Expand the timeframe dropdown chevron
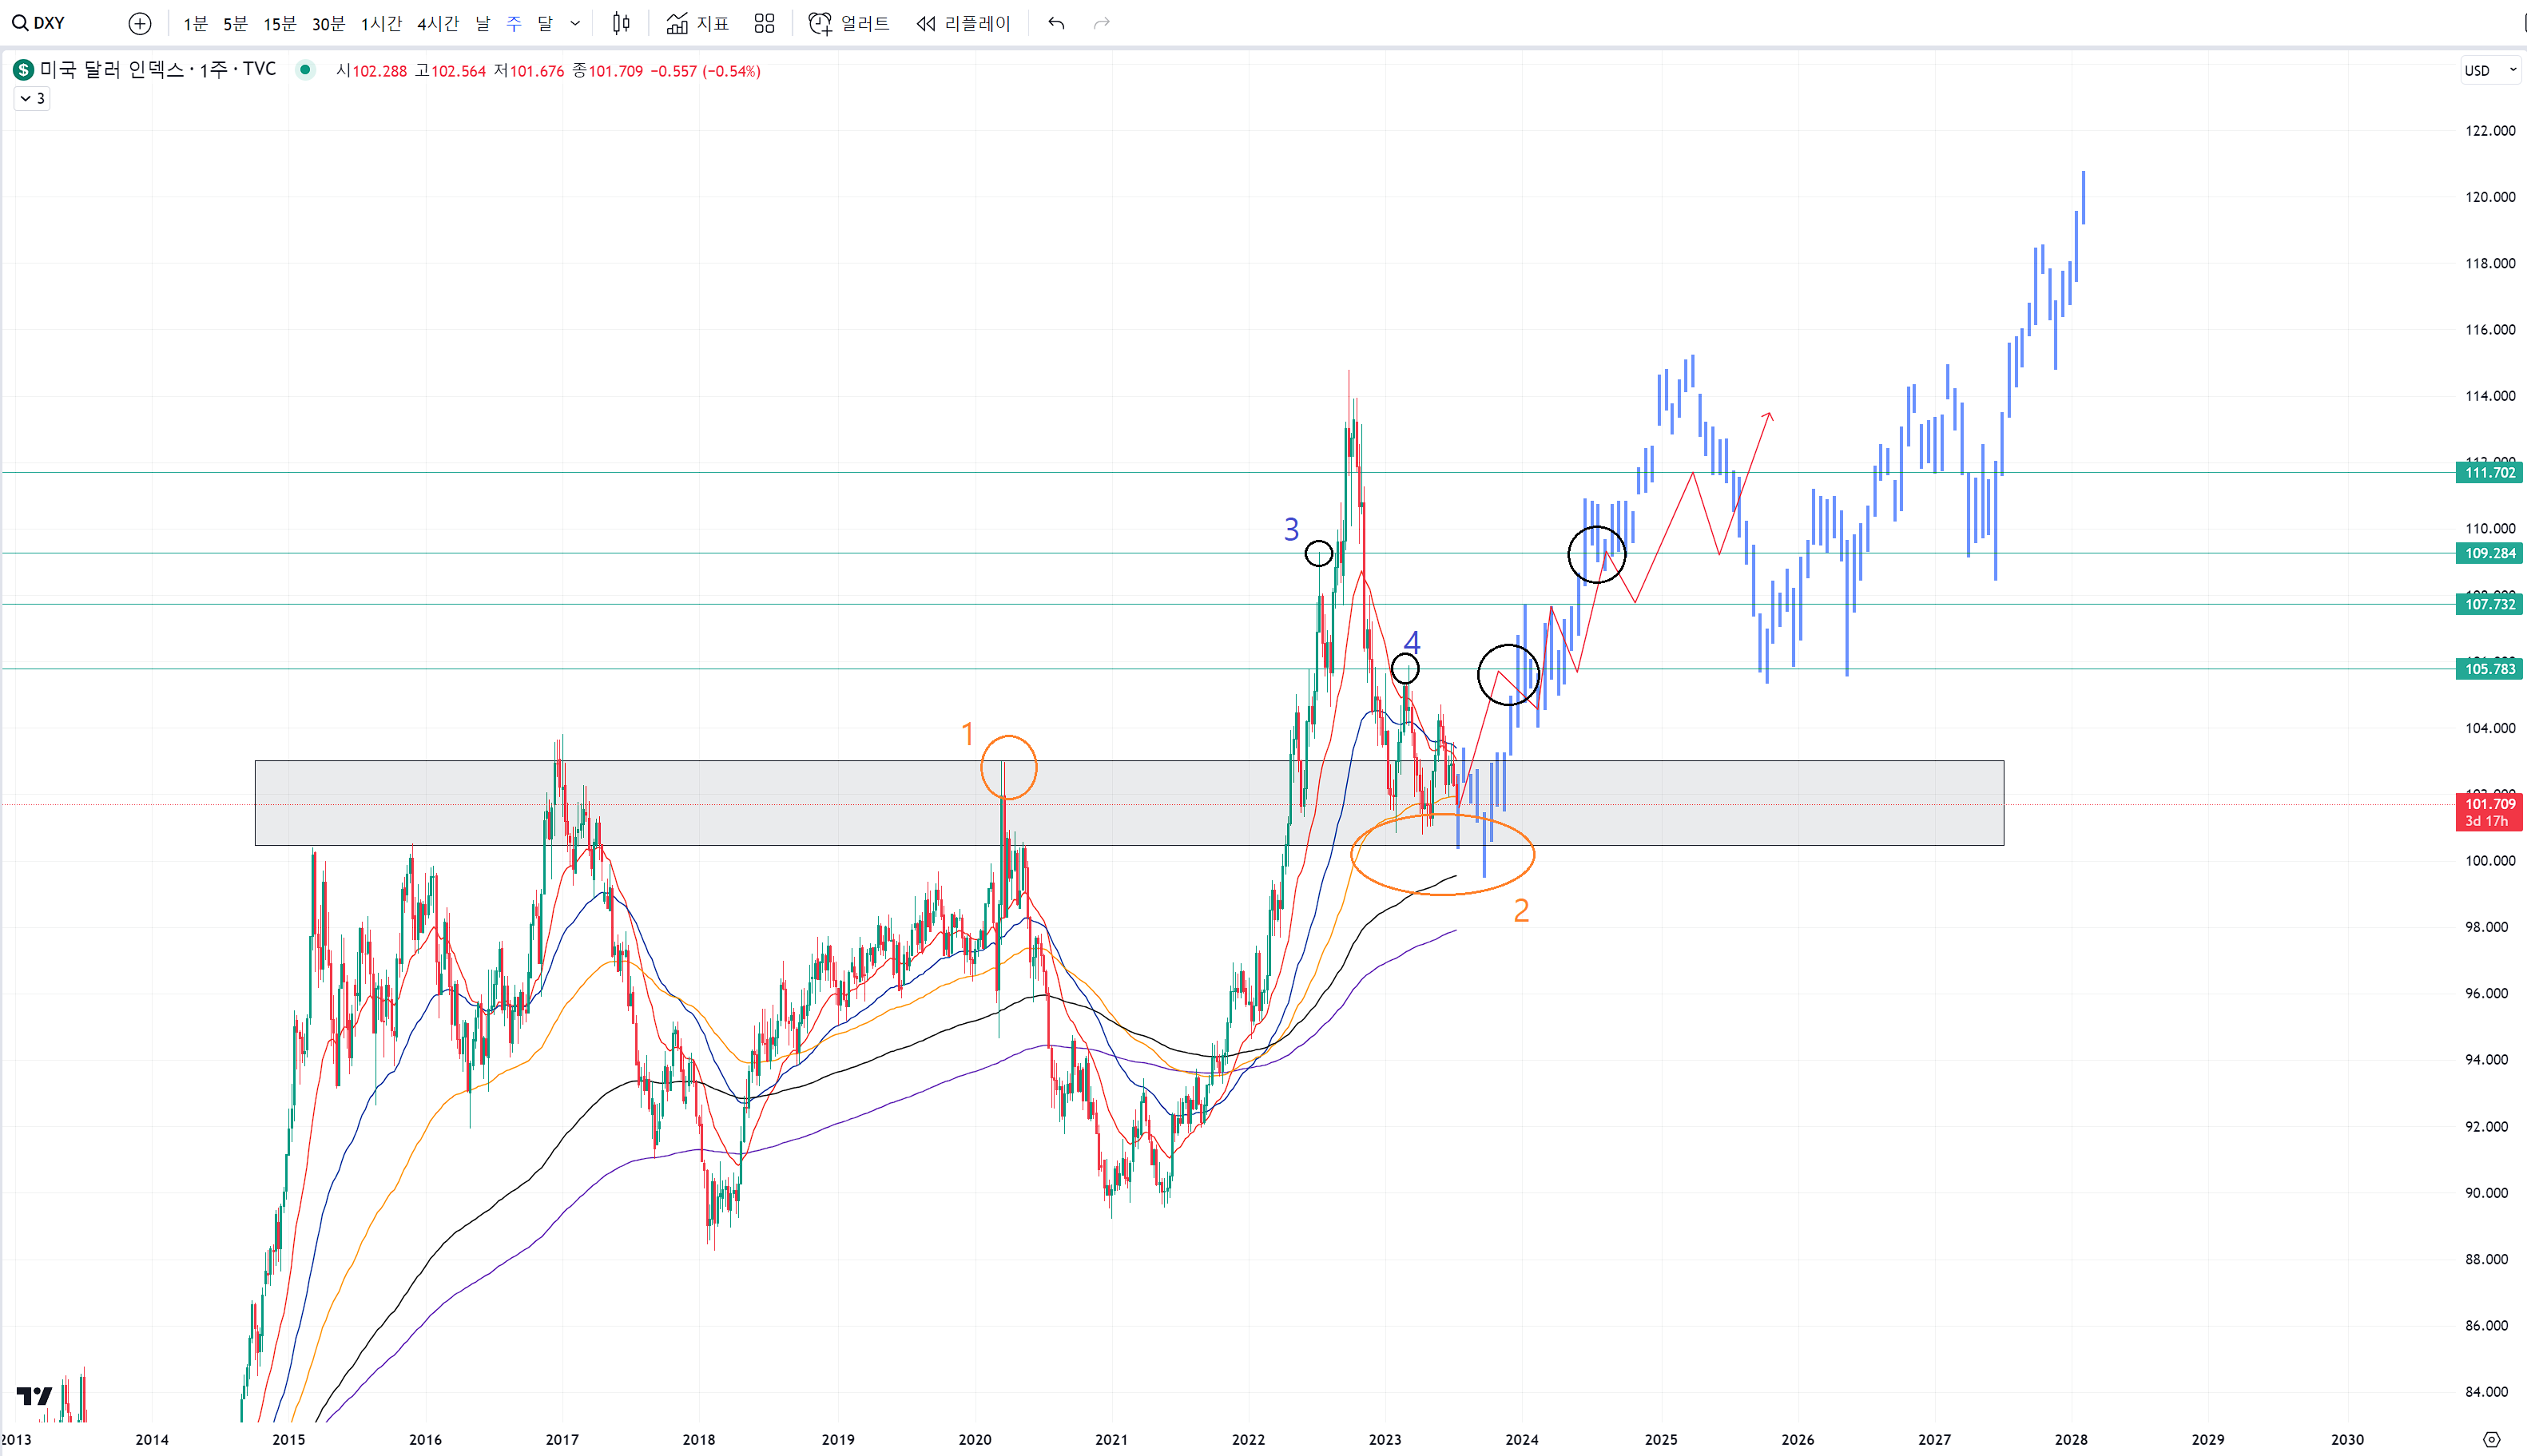Screen dimensions: 2527x1456 point(575,23)
